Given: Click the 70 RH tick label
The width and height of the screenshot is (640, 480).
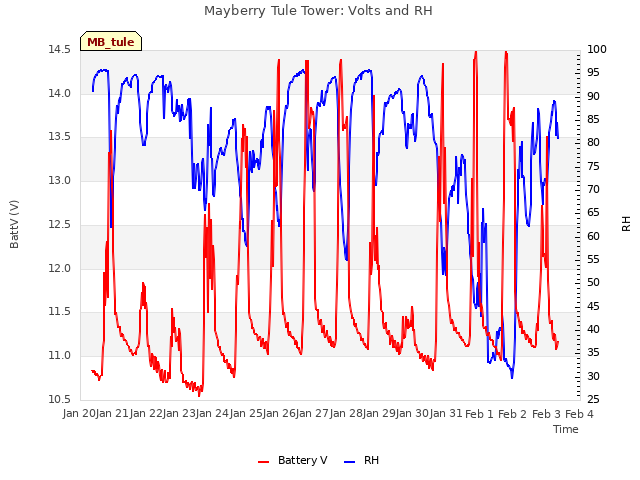Looking at the screenshot, I should coord(593,189).
